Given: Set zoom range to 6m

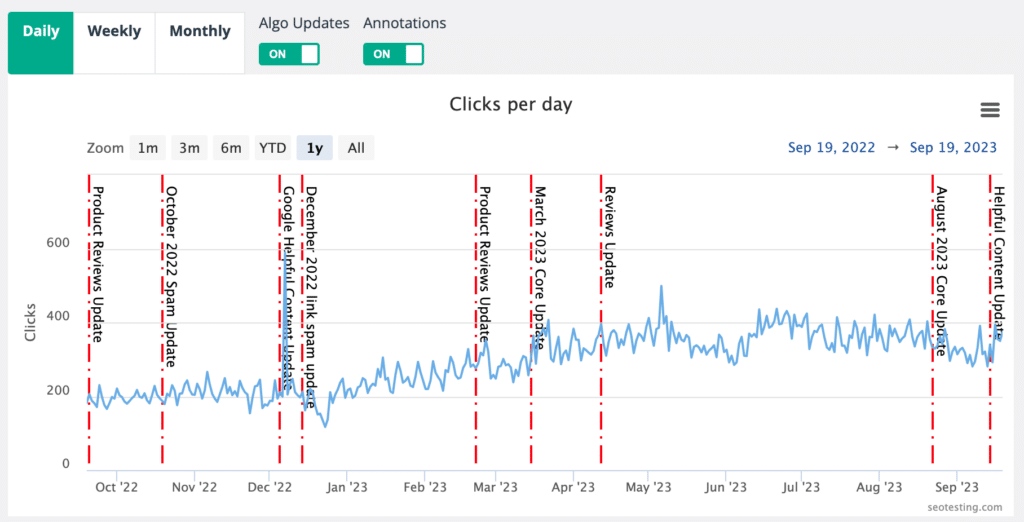Looking at the screenshot, I should point(231,148).
